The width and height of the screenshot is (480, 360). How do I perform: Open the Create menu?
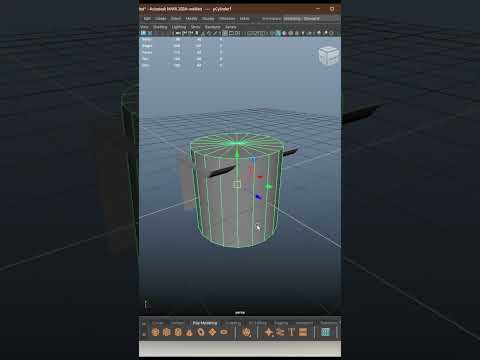161,19
